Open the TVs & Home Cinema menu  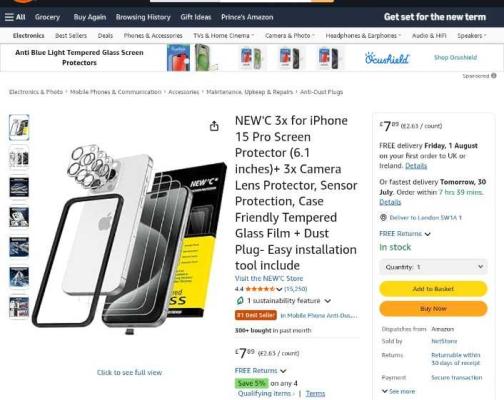[224, 36]
